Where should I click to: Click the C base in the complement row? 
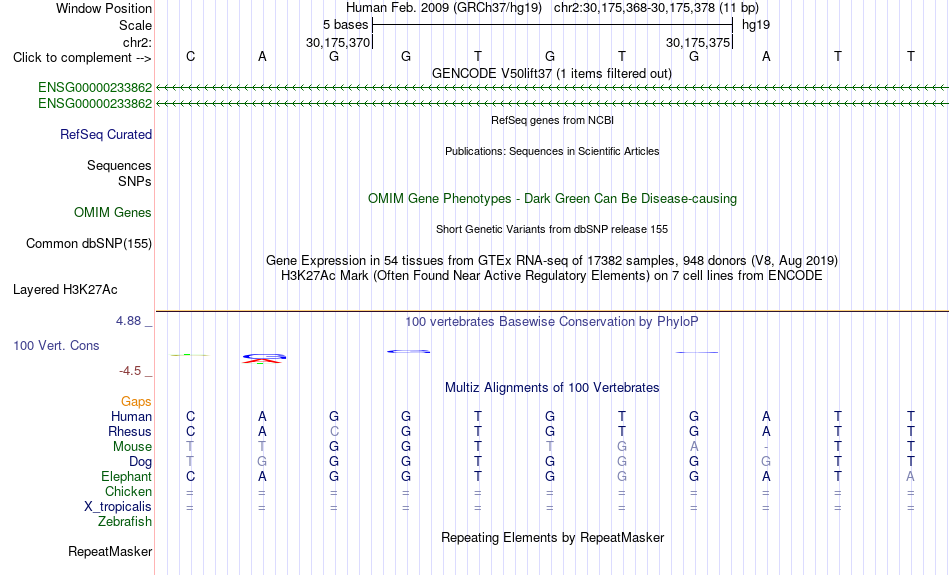point(190,56)
